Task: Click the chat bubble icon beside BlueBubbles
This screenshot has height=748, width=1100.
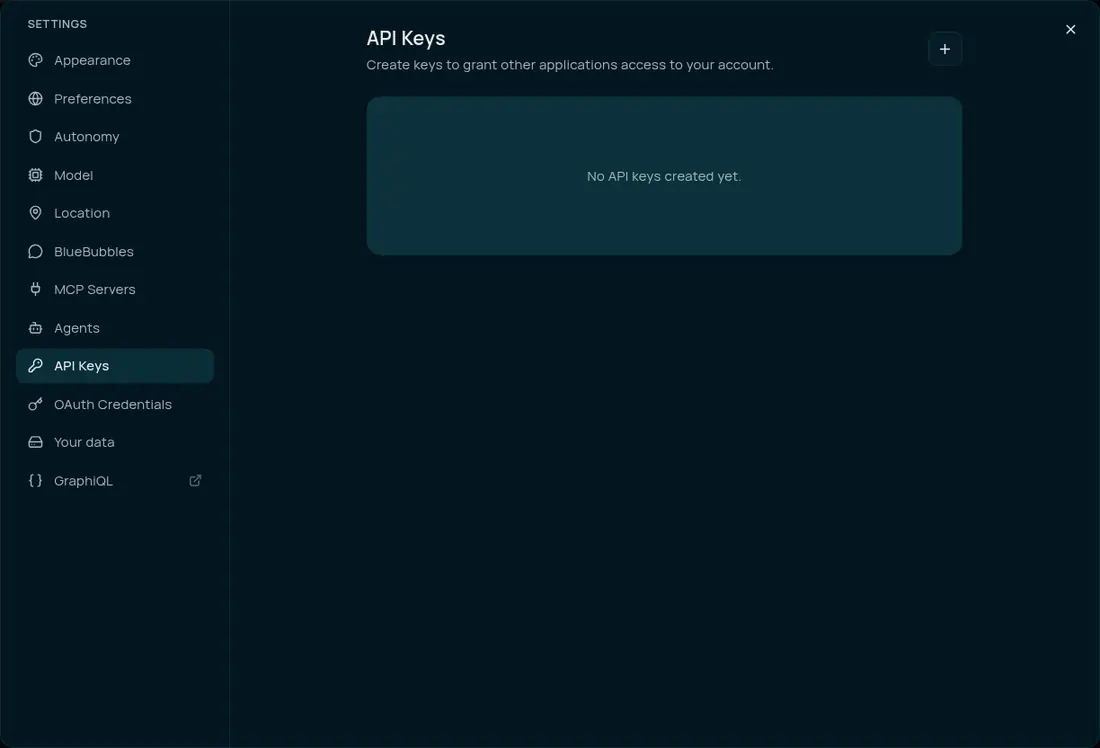Action: coord(35,252)
